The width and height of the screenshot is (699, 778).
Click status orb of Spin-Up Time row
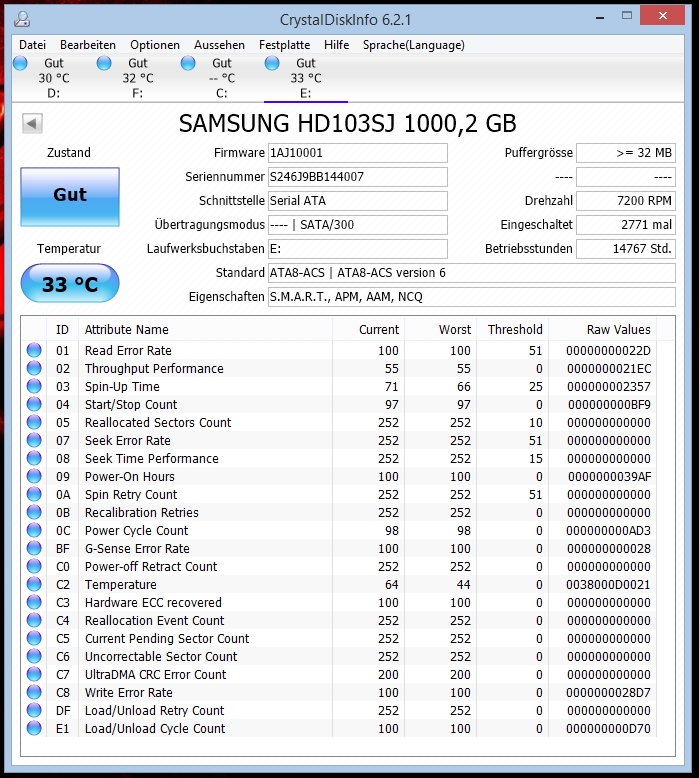pos(34,386)
